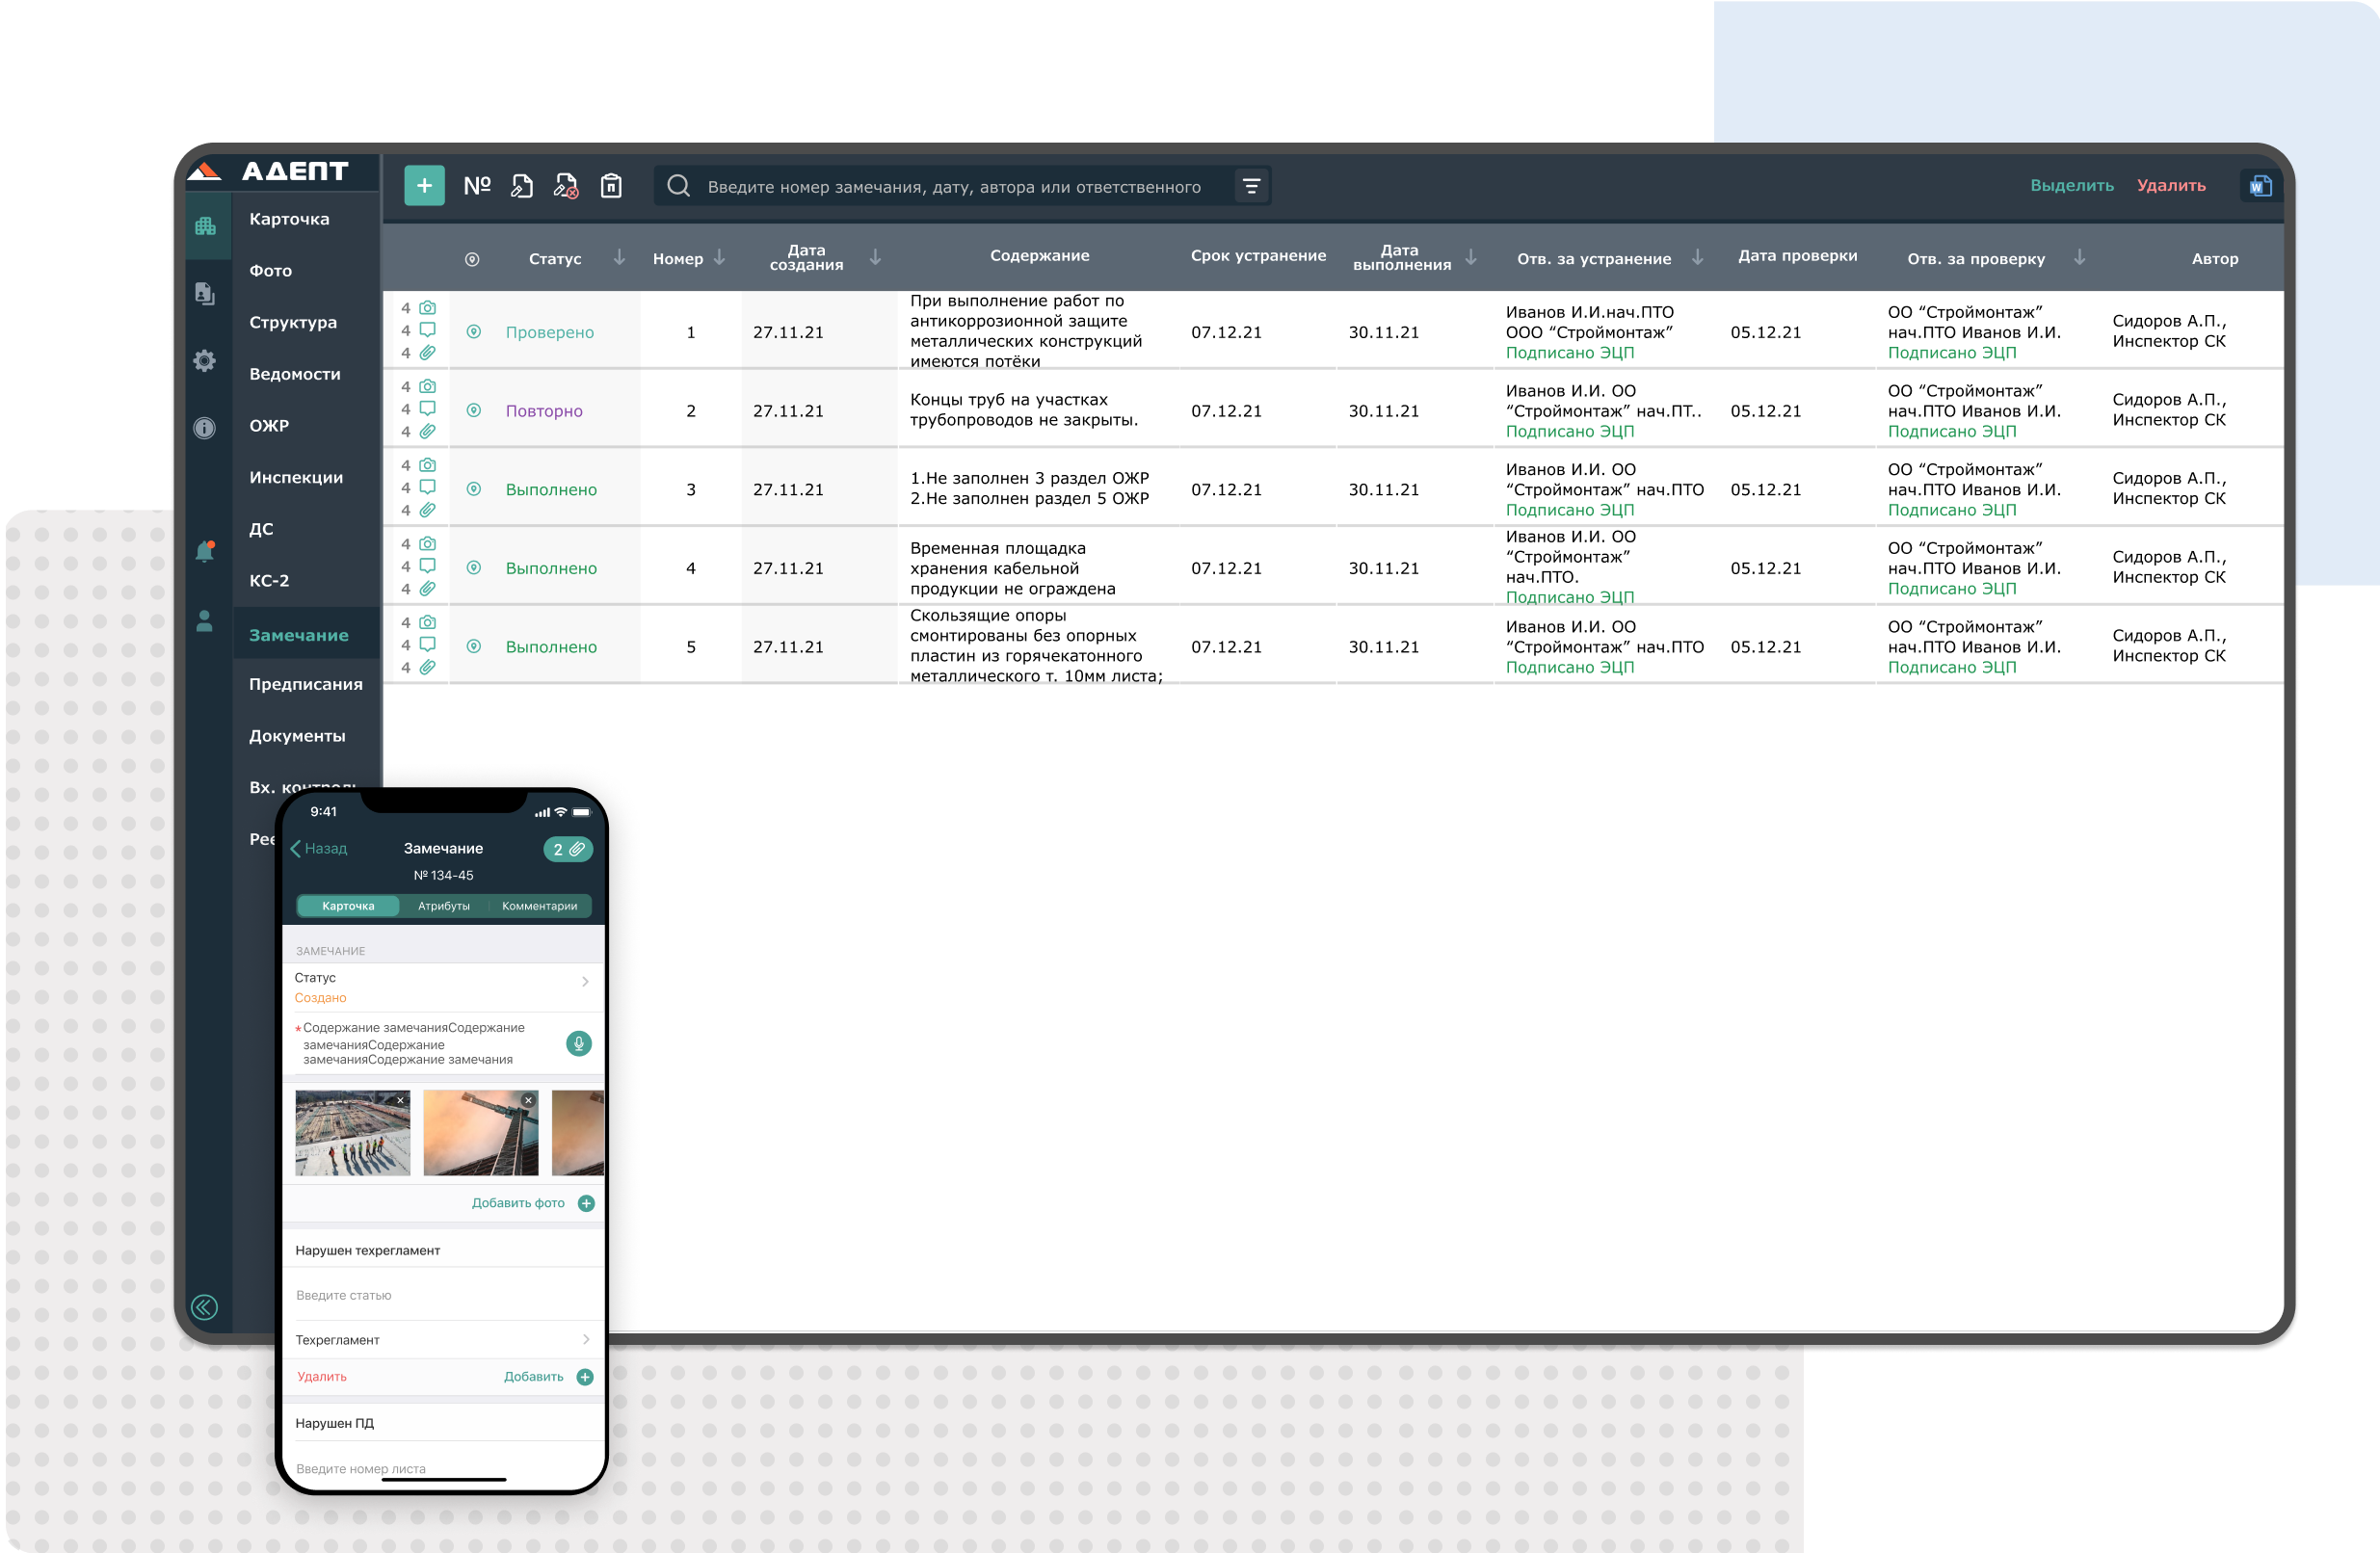Click the Выделить button at top right
Screen dimensions: 2380x1553
pos(2071,186)
